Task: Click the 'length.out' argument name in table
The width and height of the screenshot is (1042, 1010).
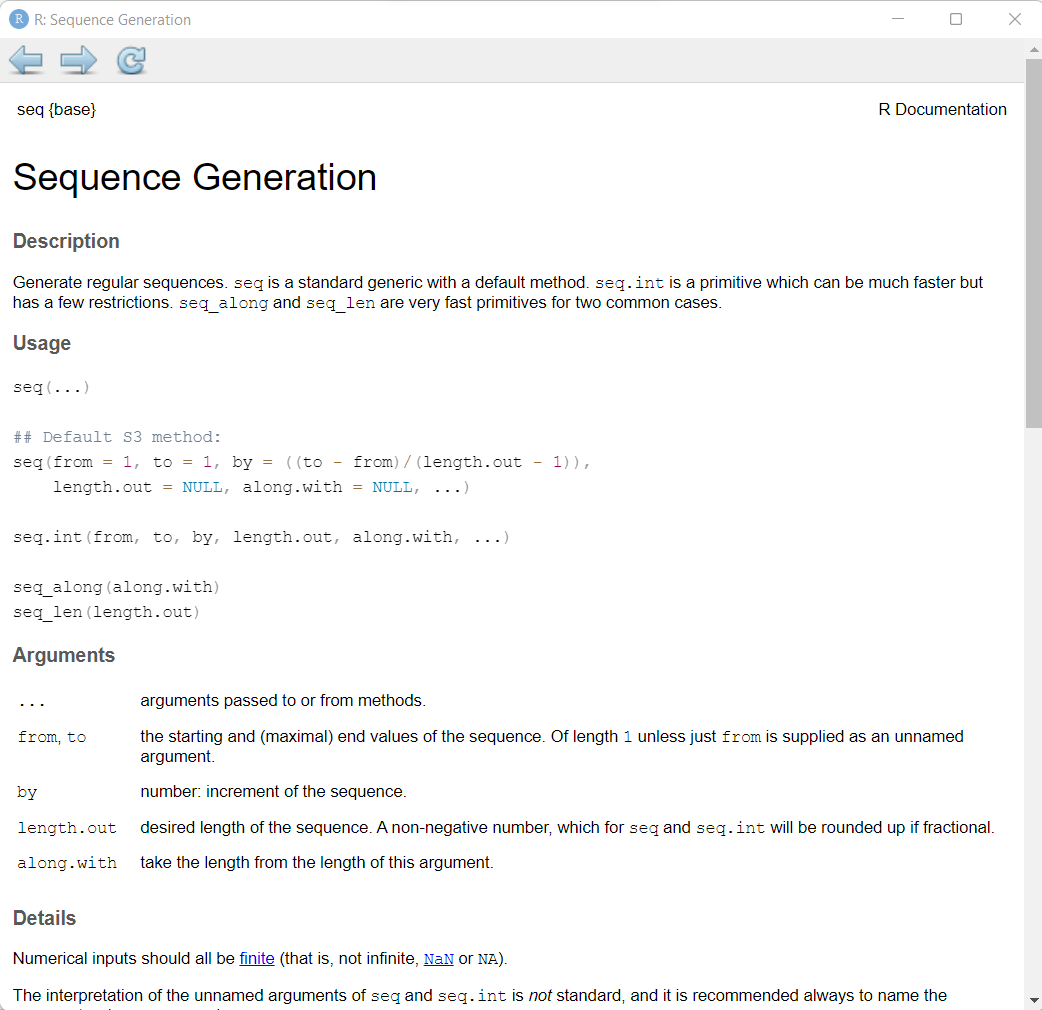Action: (x=67, y=828)
